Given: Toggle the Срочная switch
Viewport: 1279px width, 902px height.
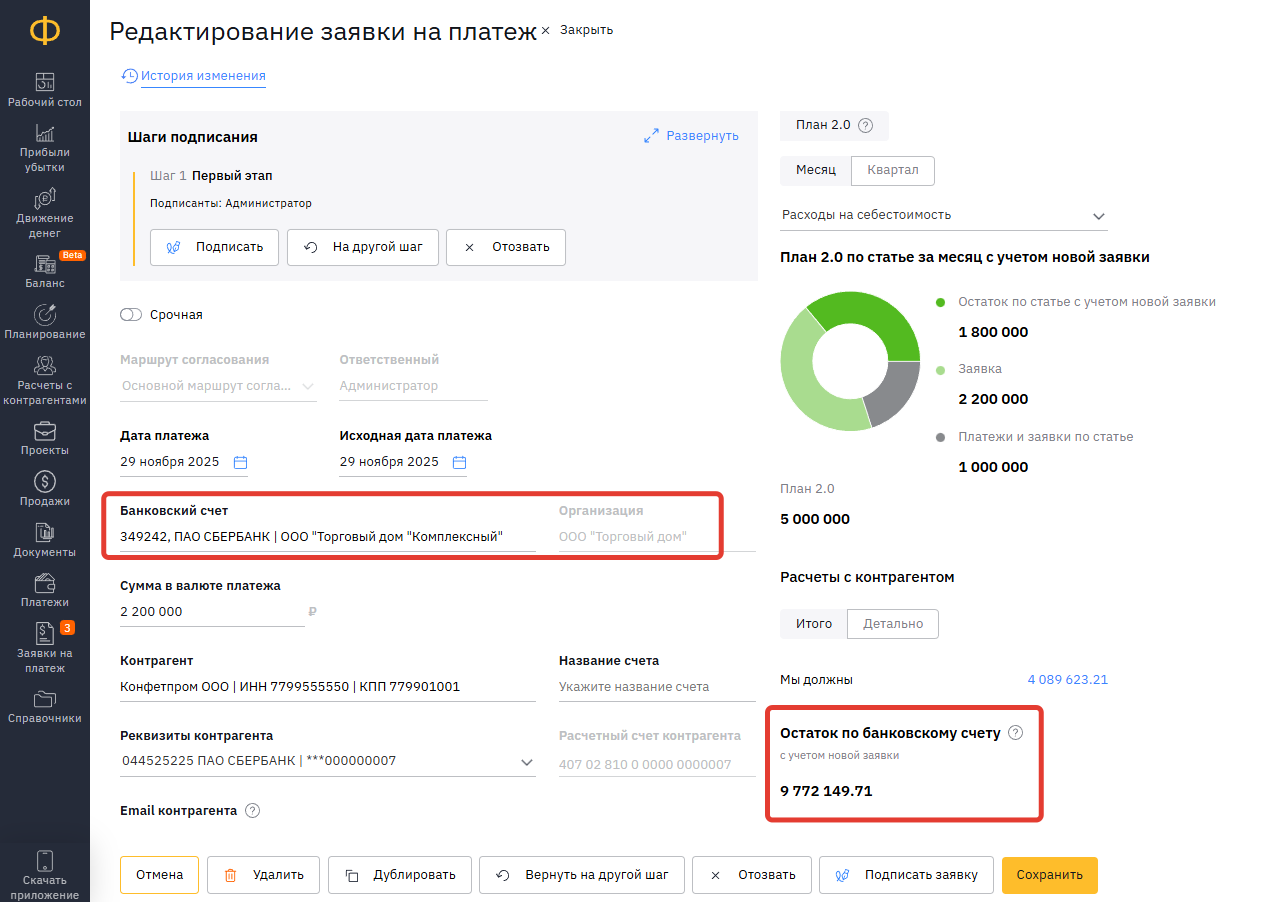Looking at the screenshot, I should pos(131,315).
